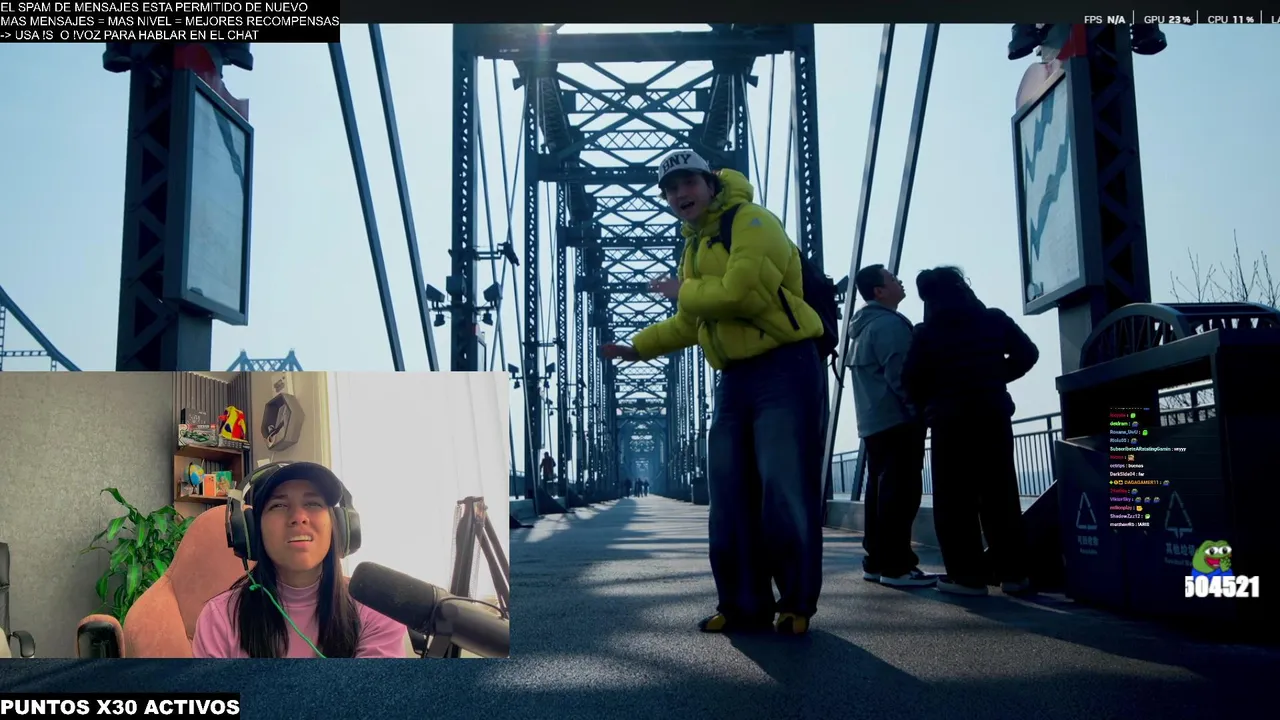The width and height of the screenshot is (1280, 720).
Task: Click the USA !S O !VOZ chat hint
Action: coord(130,35)
